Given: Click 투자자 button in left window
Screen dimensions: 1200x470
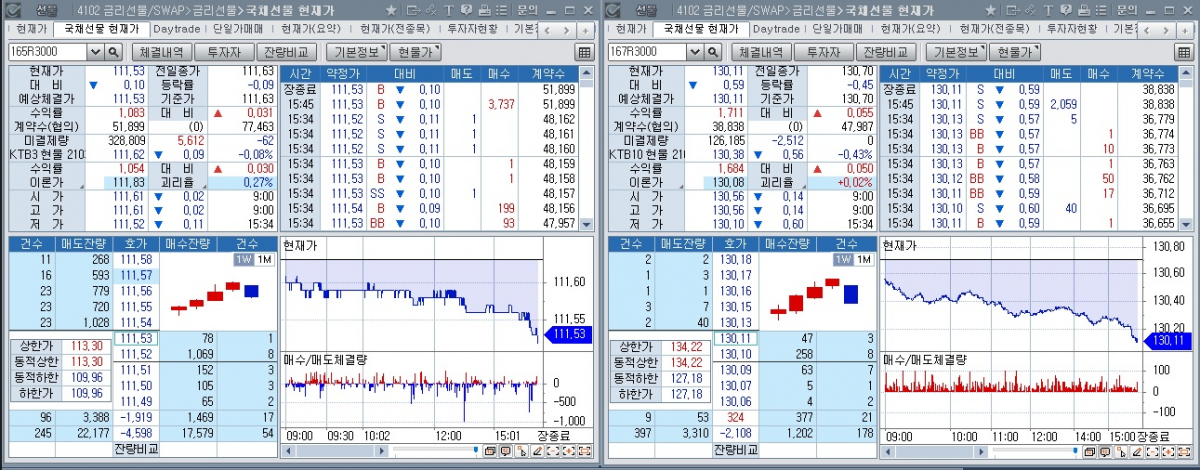Looking at the screenshot, I should (x=222, y=51).
